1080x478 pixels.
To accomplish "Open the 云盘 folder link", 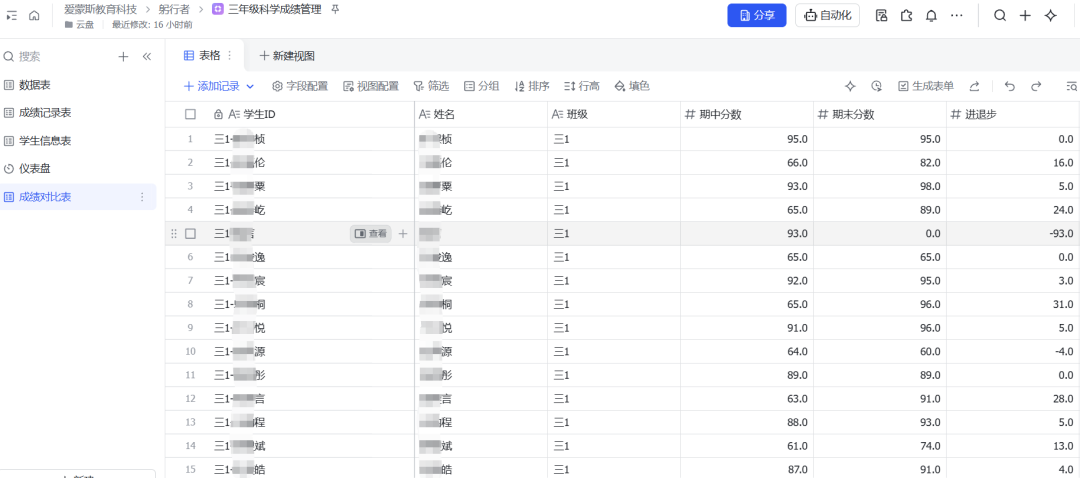I will point(79,25).
